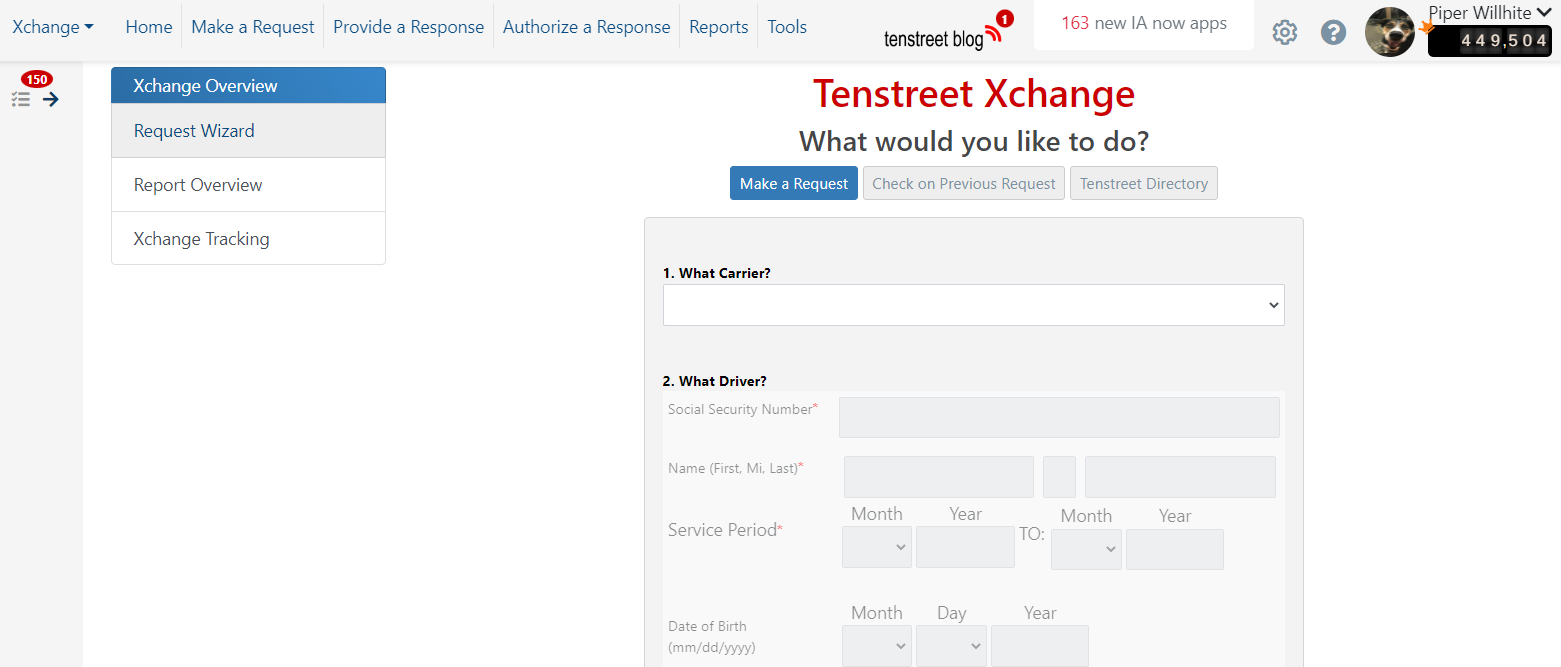
Task: Click the Tenstreet Directory button
Action: click(1144, 183)
